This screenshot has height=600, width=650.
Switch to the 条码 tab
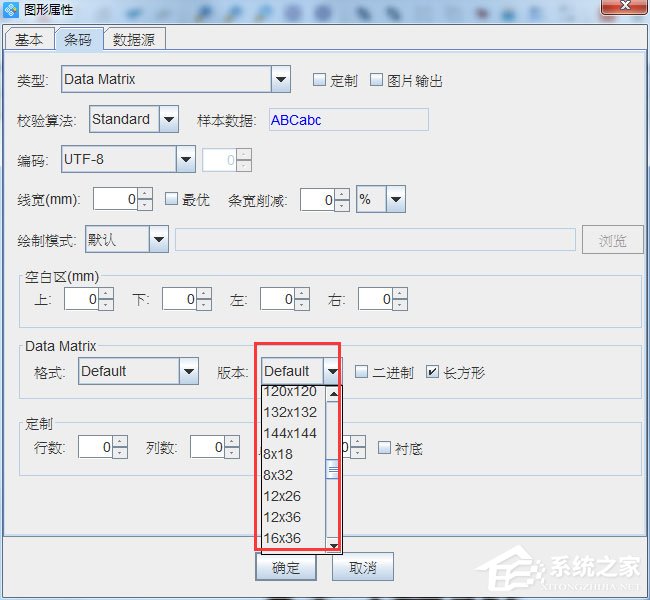(x=78, y=39)
